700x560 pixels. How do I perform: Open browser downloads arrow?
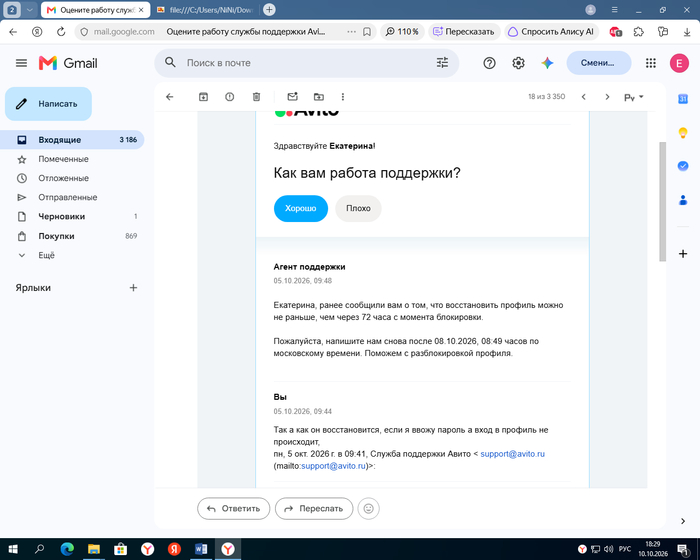tap(687, 32)
